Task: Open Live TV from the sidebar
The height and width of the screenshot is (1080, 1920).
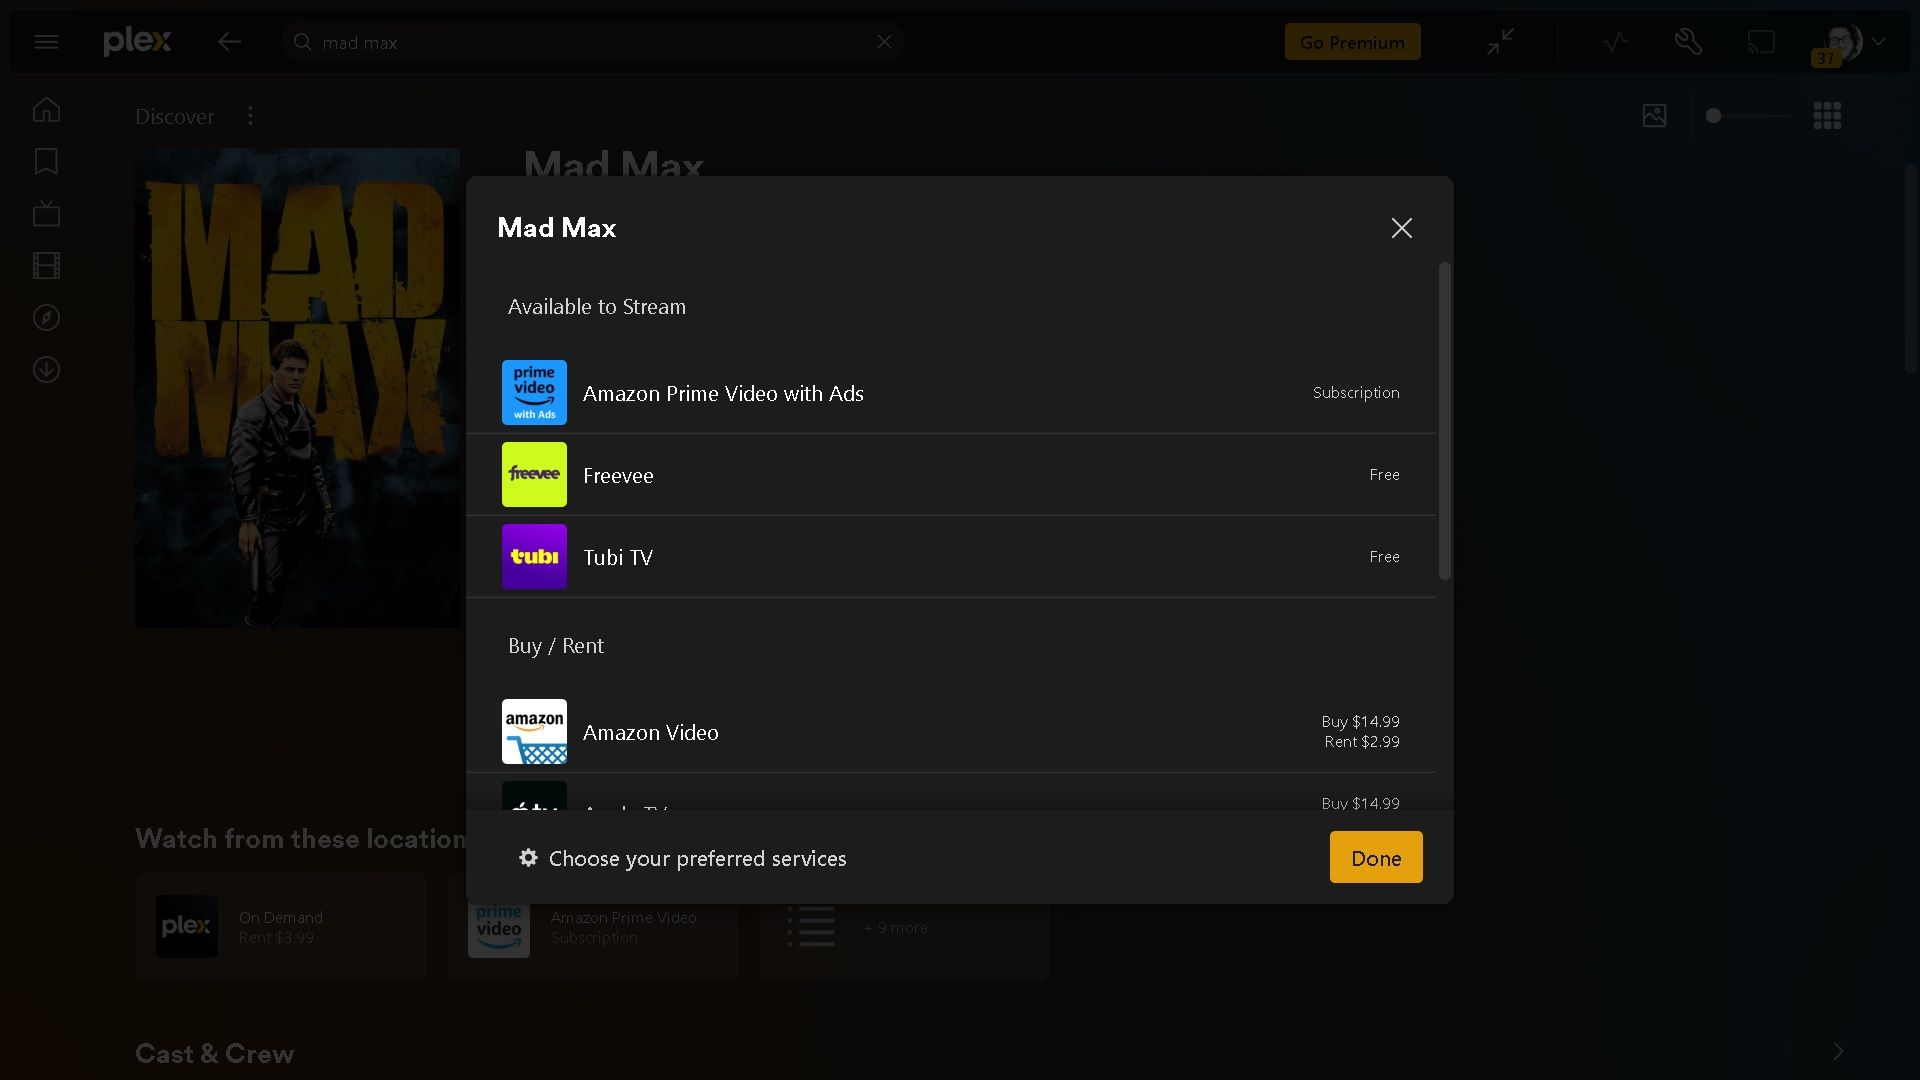Action: (x=46, y=213)
